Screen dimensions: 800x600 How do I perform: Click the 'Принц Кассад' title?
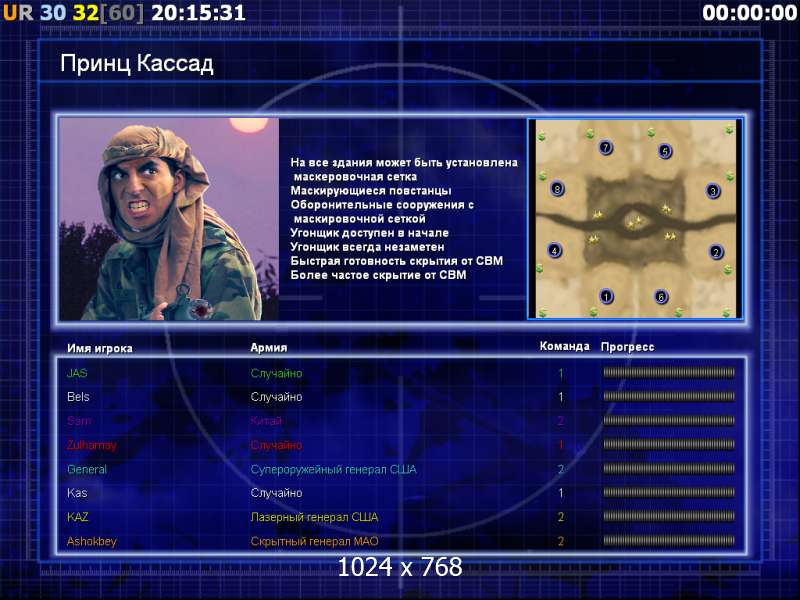(x=137, y=64)
